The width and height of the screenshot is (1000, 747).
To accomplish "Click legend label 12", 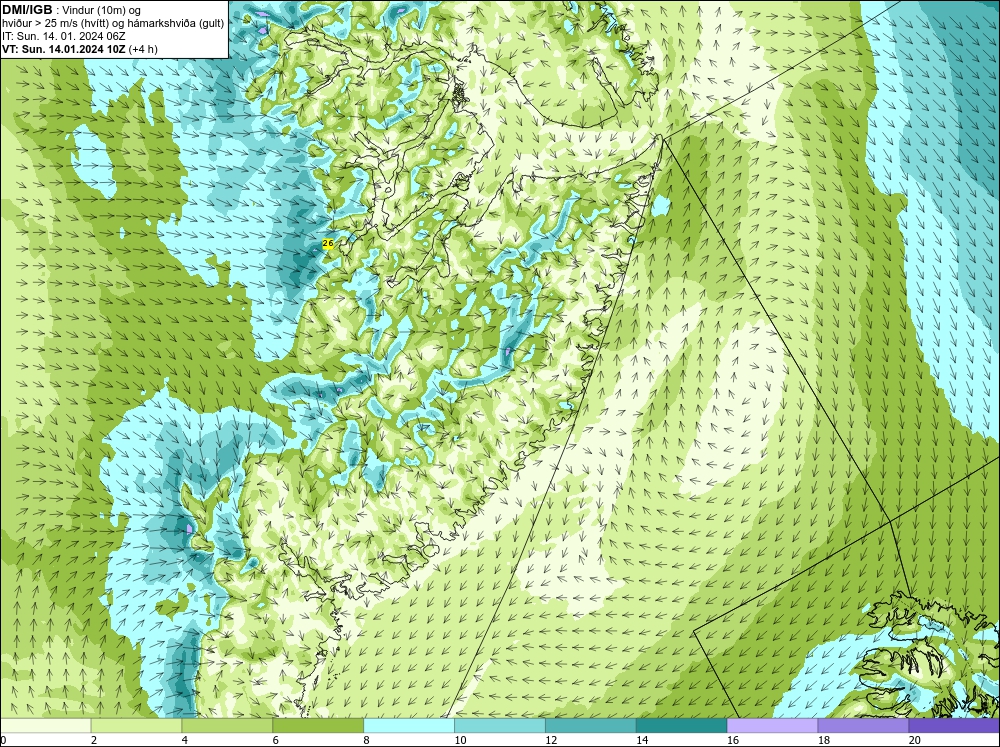I will pos(551,740).
